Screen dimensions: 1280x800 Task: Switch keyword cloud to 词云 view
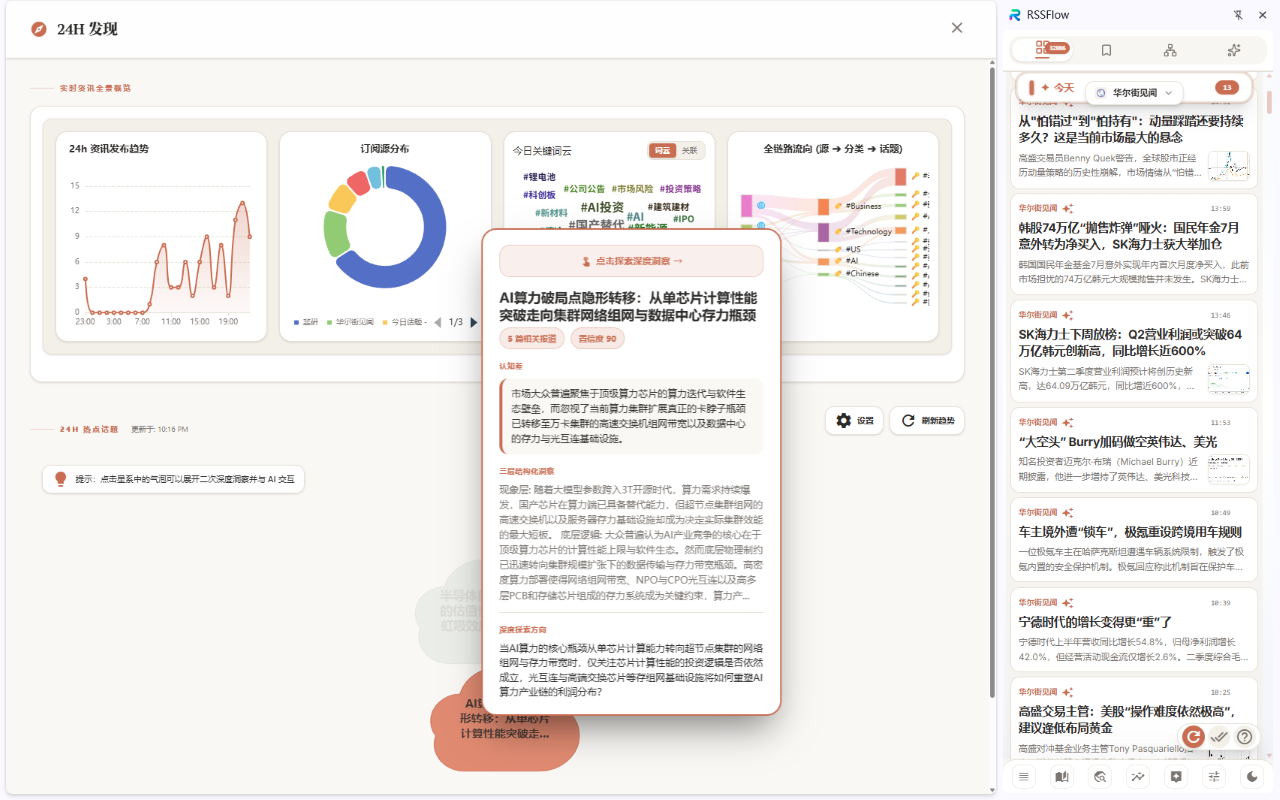pyautogui.click(x=662, y=150)
